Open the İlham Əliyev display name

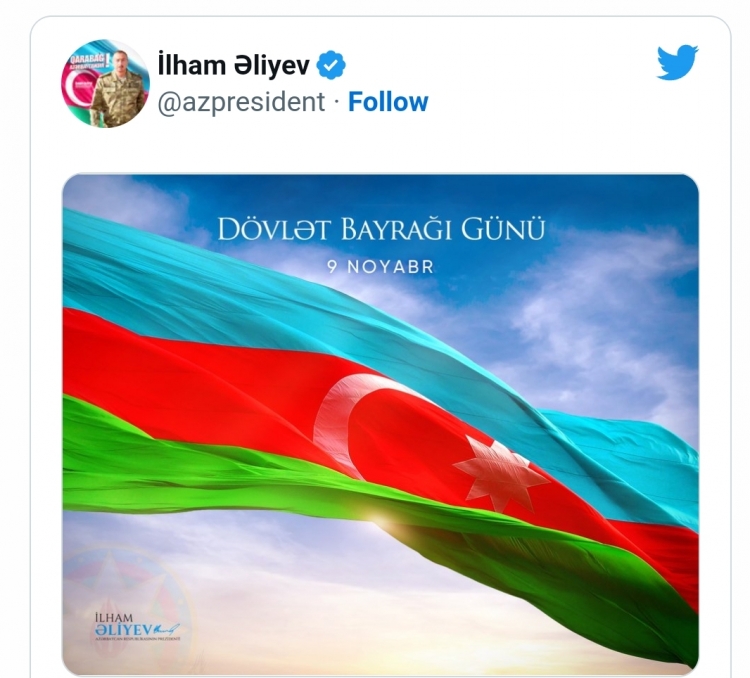coord(234,65)
